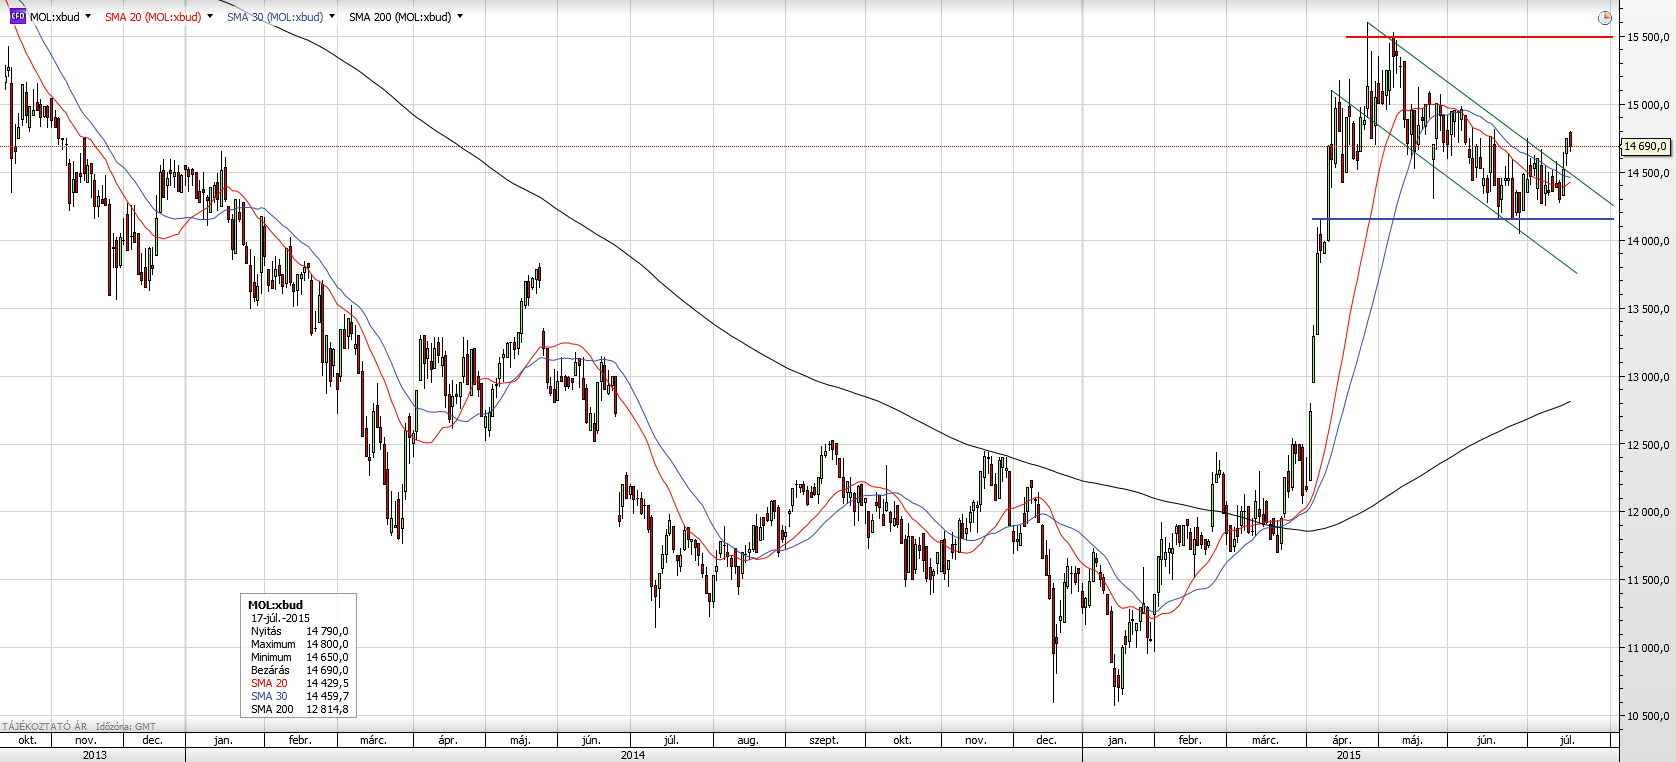Open the clock time-settings icon
Viewport: 1676px width, 762px height.
click(1604, 18)
